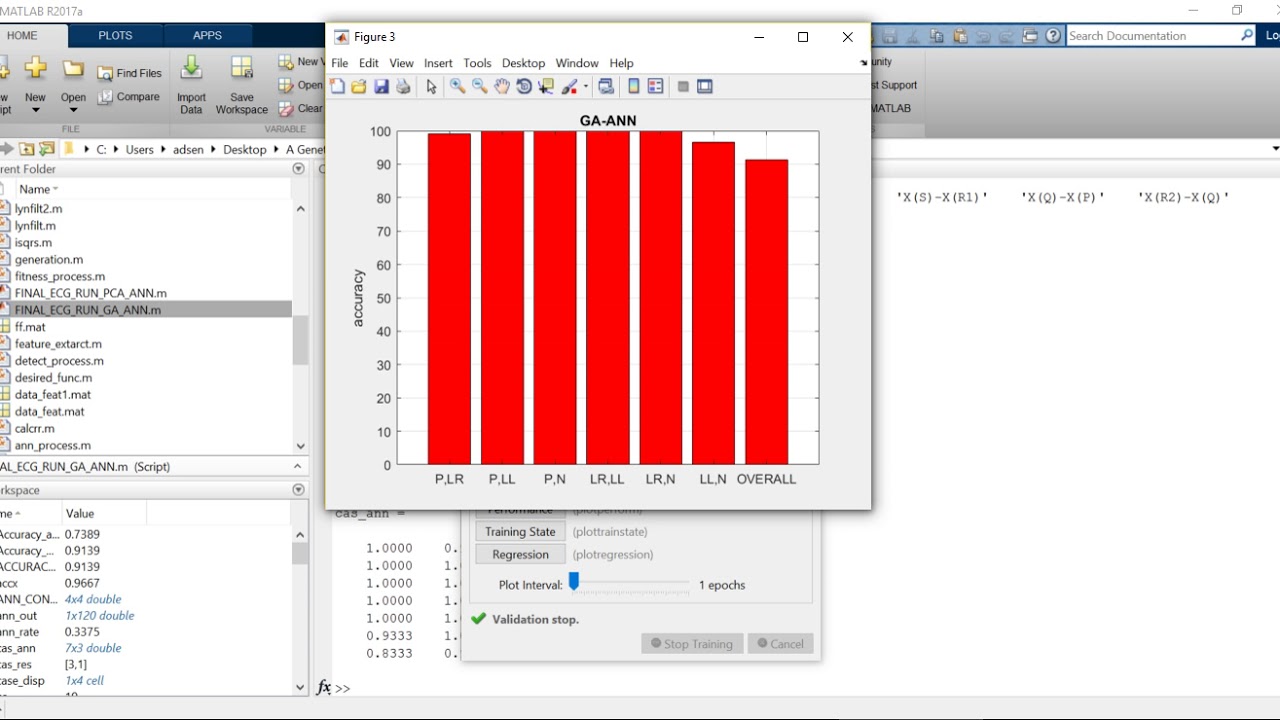This screenshot has height=720, width=1280.
Task: Open the Help menu in Figure 3
Action: [621, 63]
